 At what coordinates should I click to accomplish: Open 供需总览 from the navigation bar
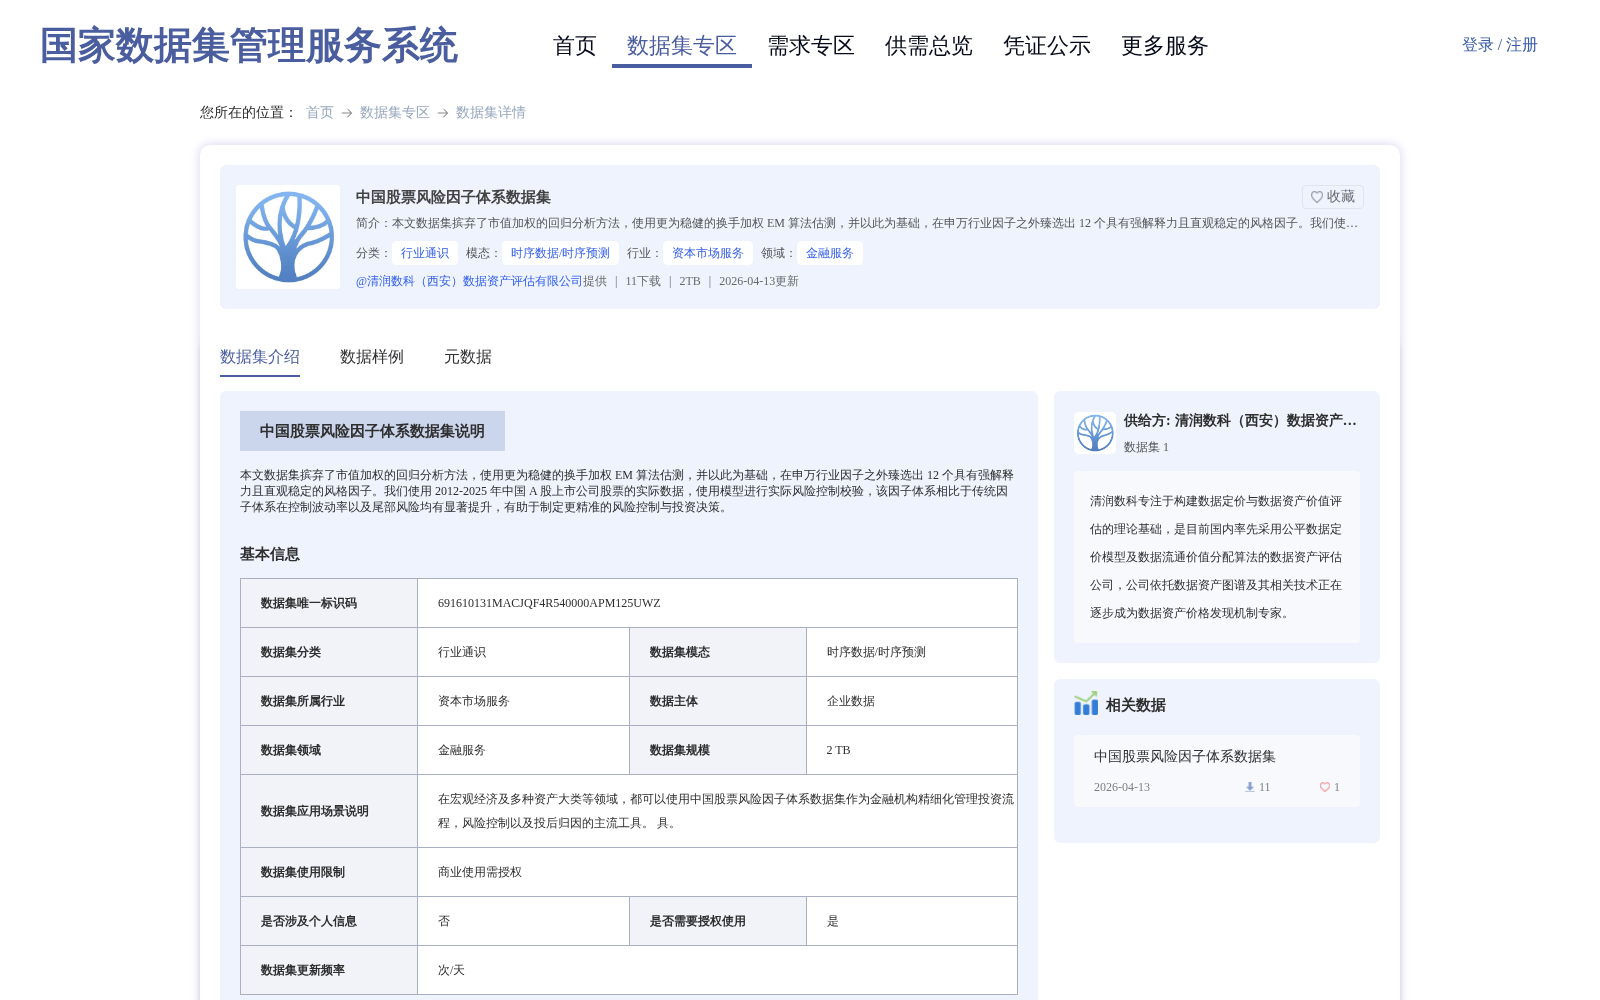point(929,46)
